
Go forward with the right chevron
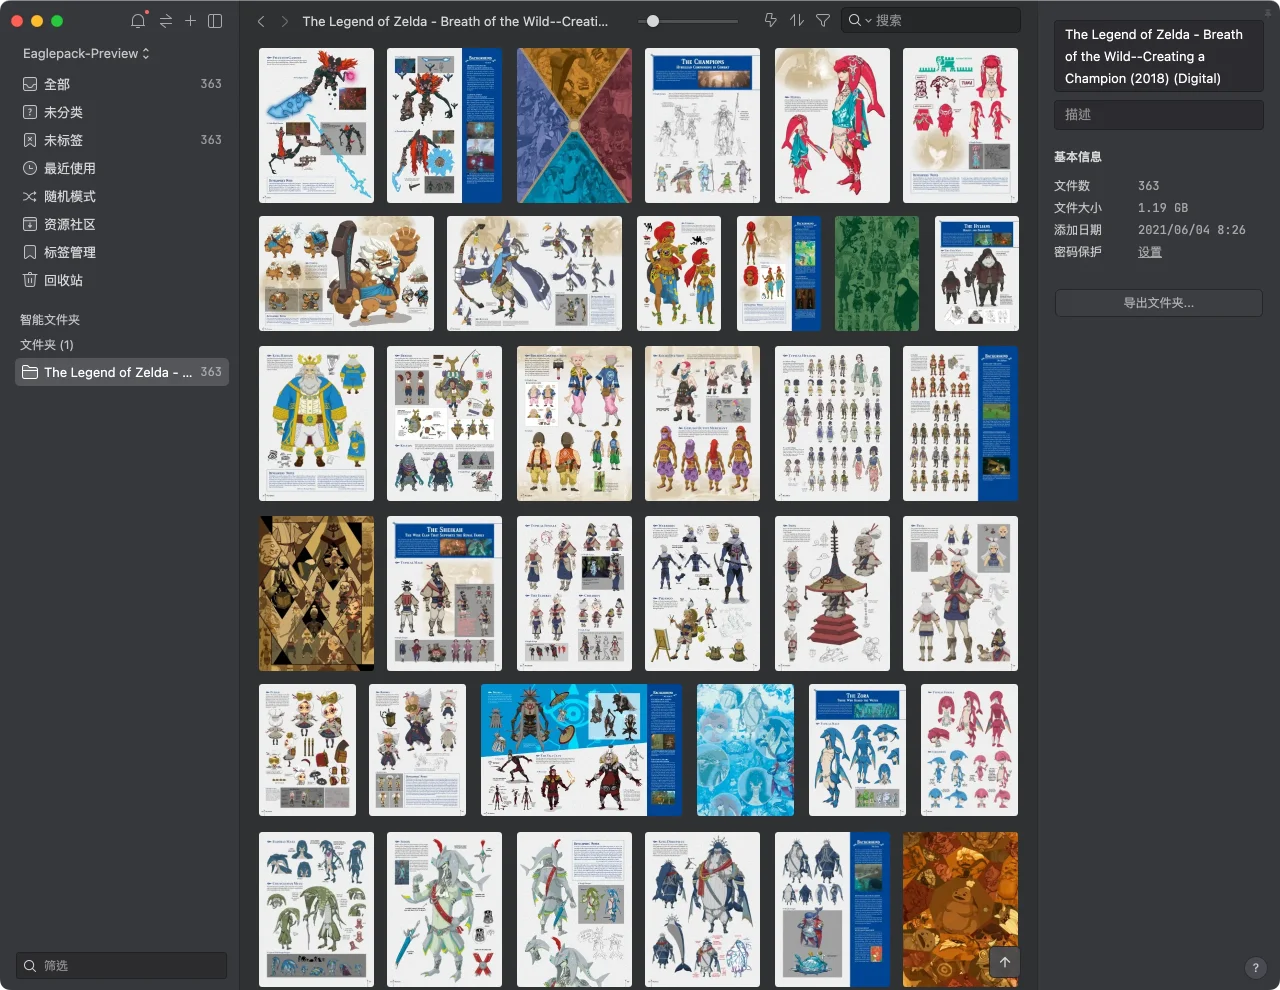pos(285,21)
